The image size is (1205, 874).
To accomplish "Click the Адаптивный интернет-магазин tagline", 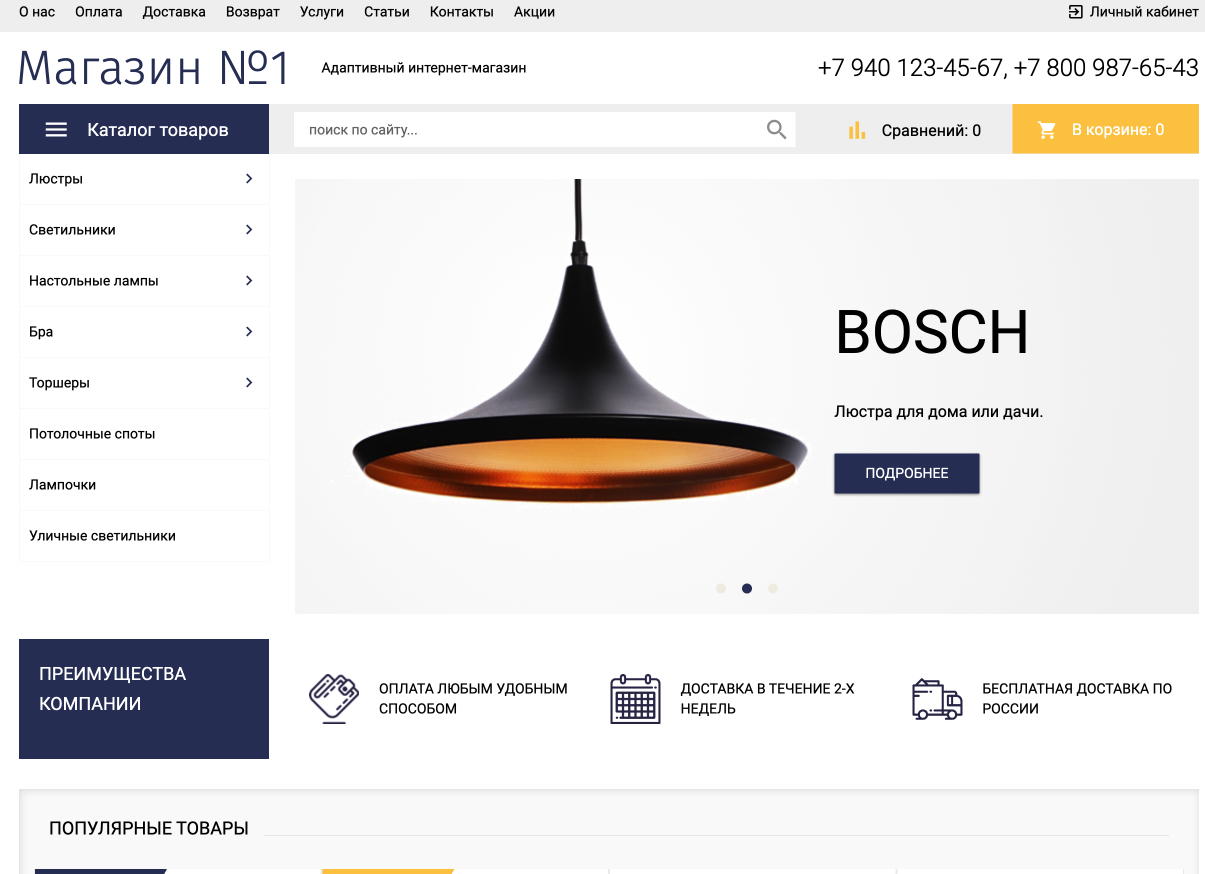I will click(x=424, y=68).
